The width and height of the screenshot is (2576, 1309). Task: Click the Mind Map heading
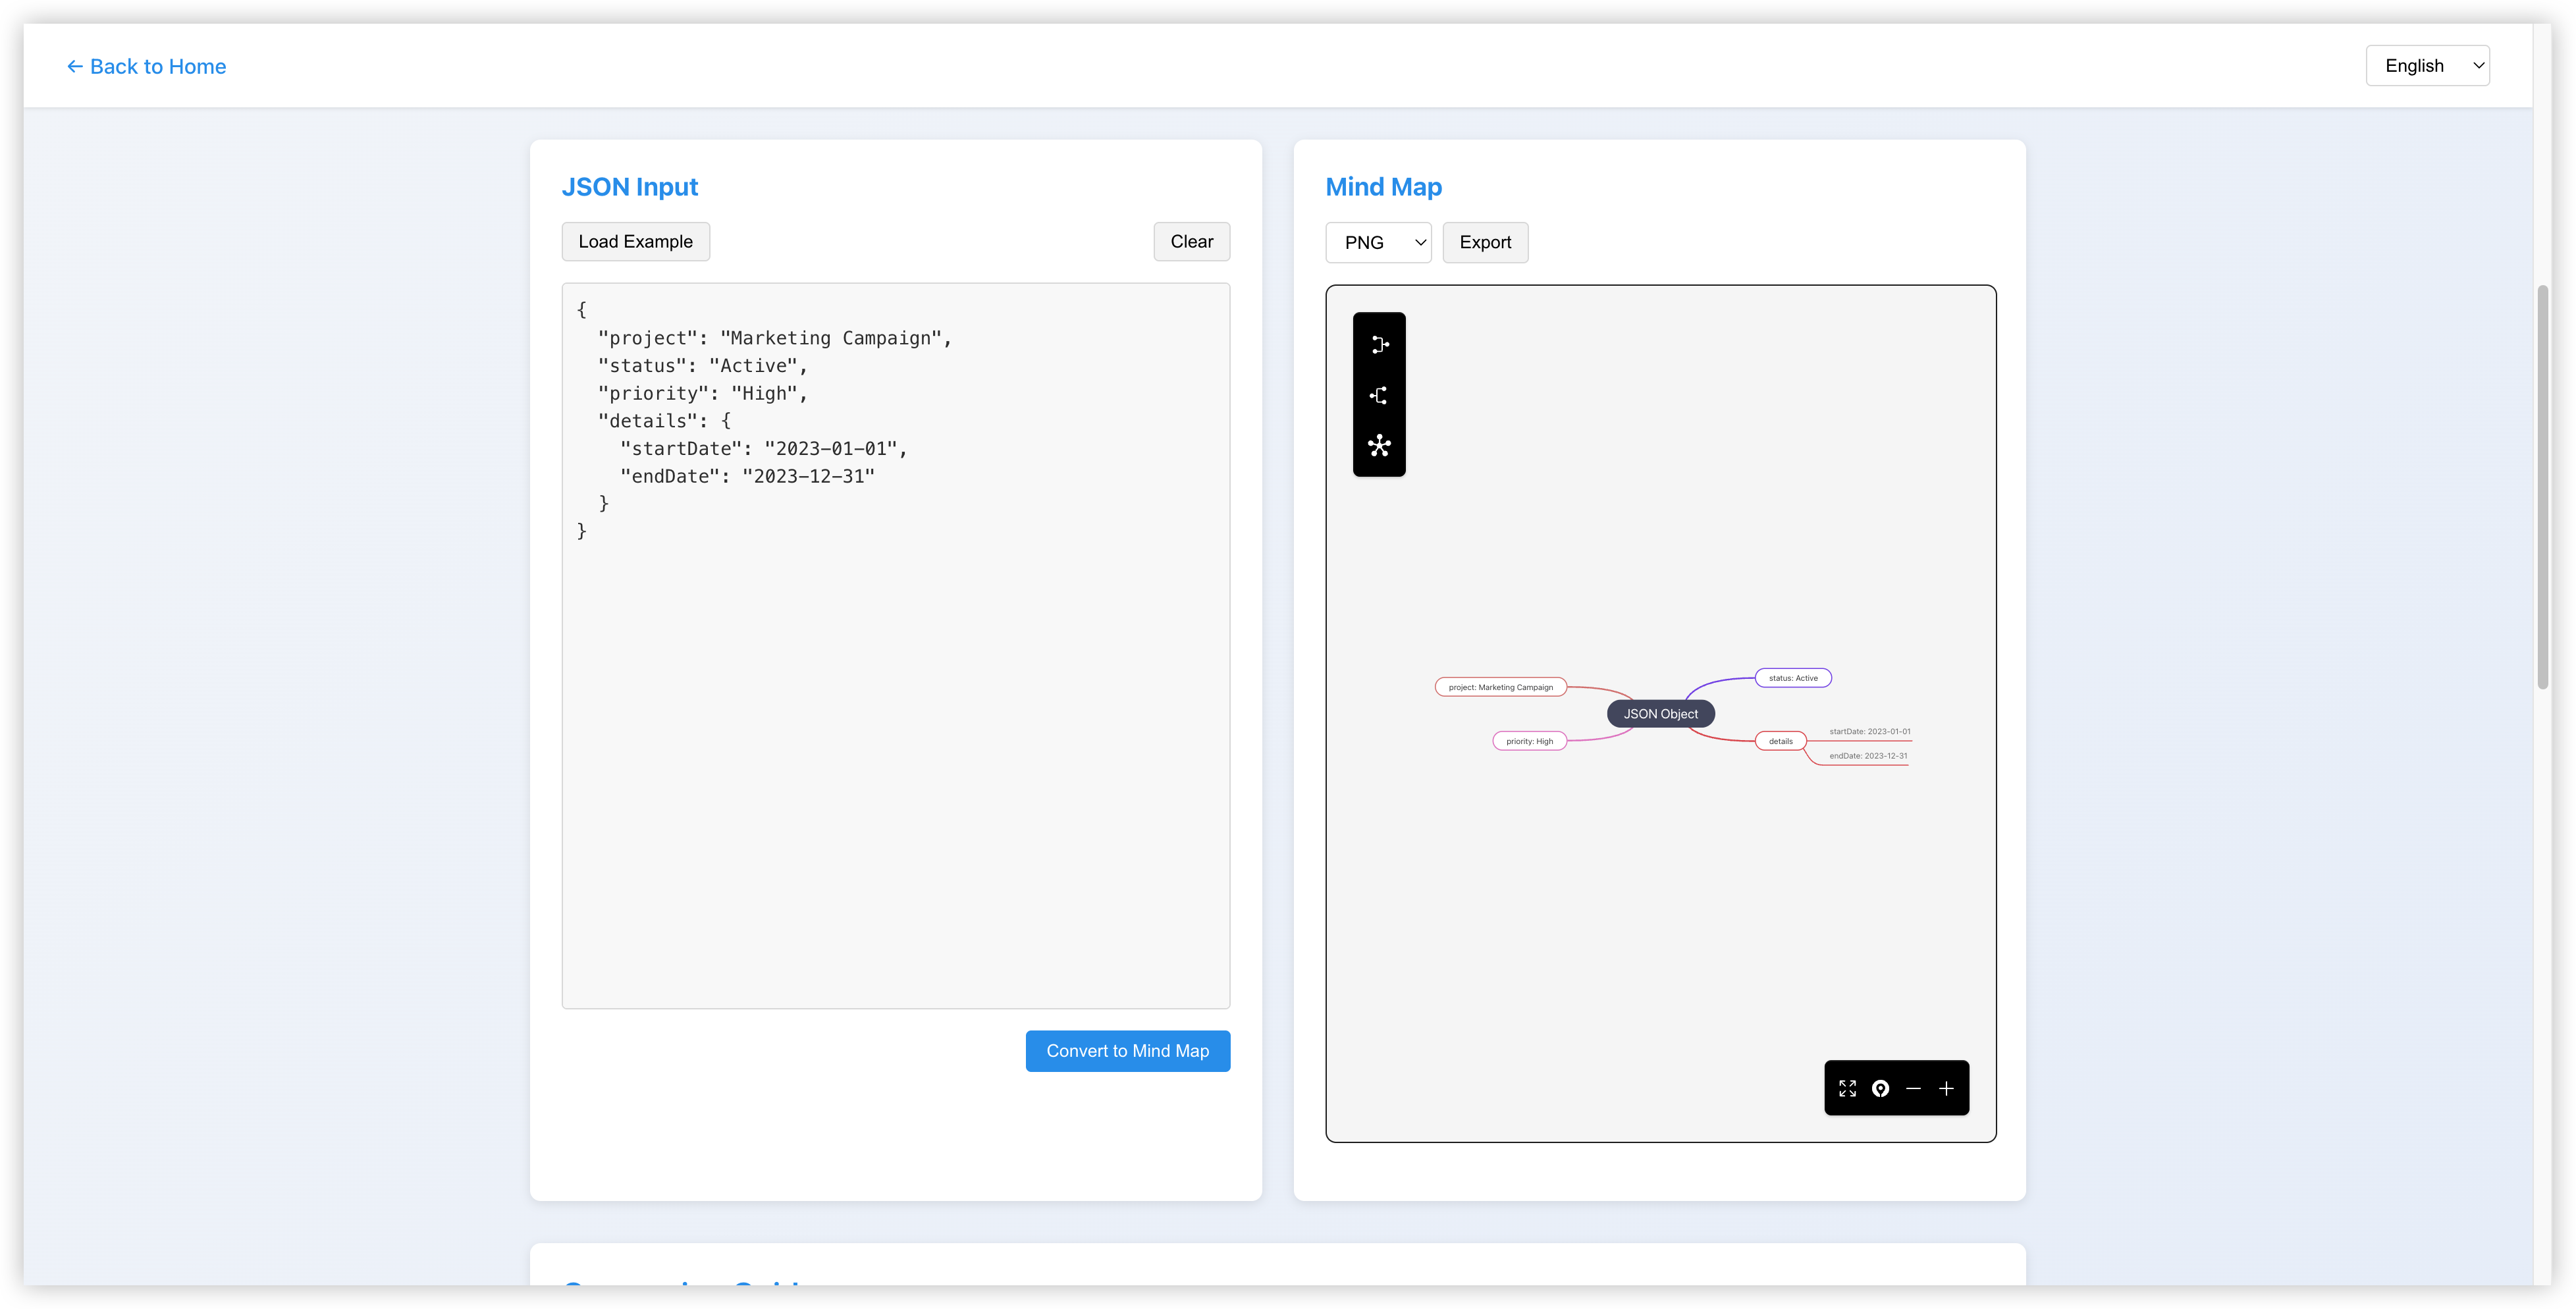[x=1383, y=187]
